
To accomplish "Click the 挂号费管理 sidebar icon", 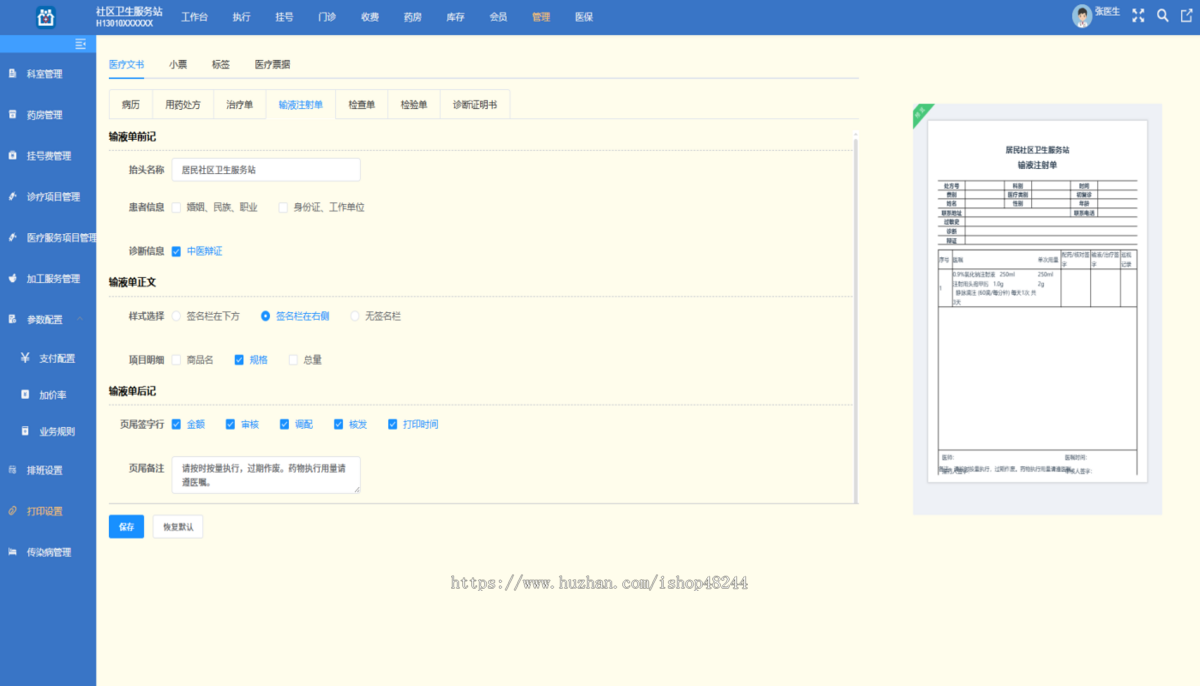I will point(12,156).
